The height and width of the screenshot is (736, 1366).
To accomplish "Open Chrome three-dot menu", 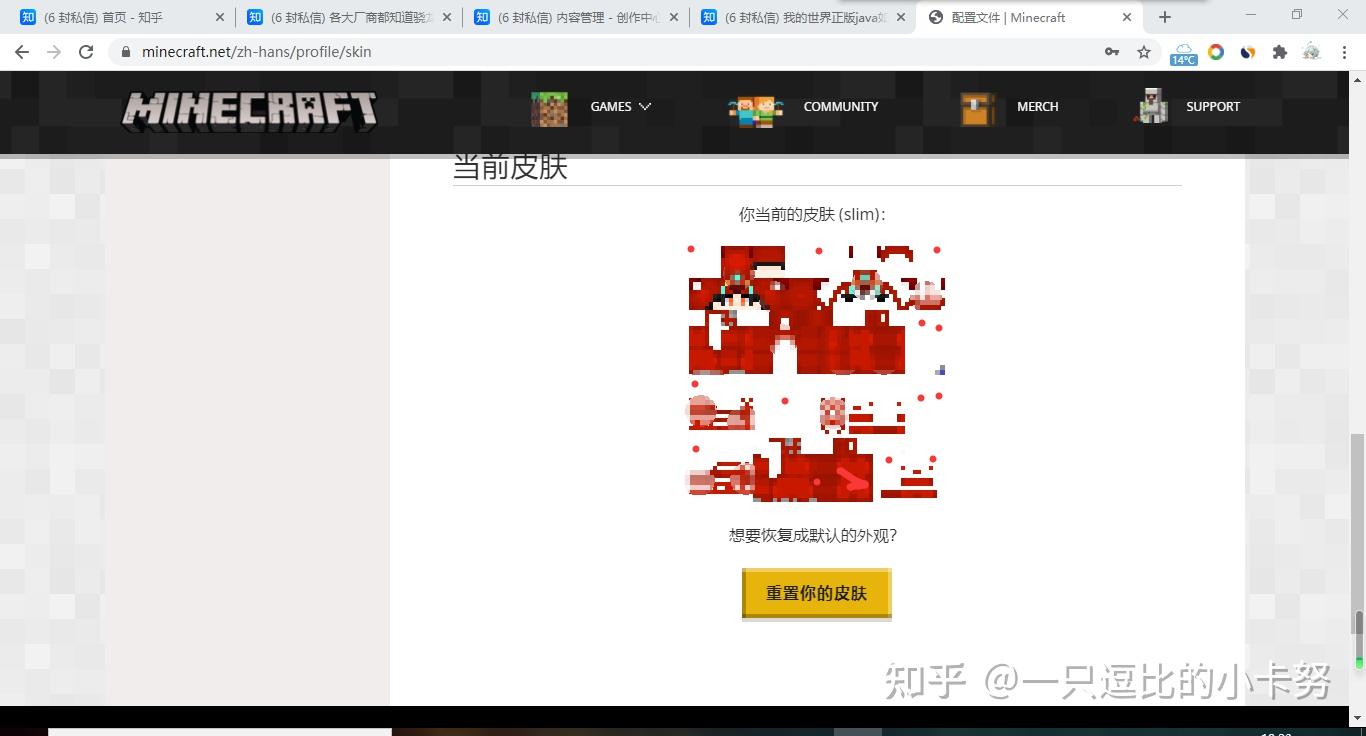I will [x=1344, y=52].
